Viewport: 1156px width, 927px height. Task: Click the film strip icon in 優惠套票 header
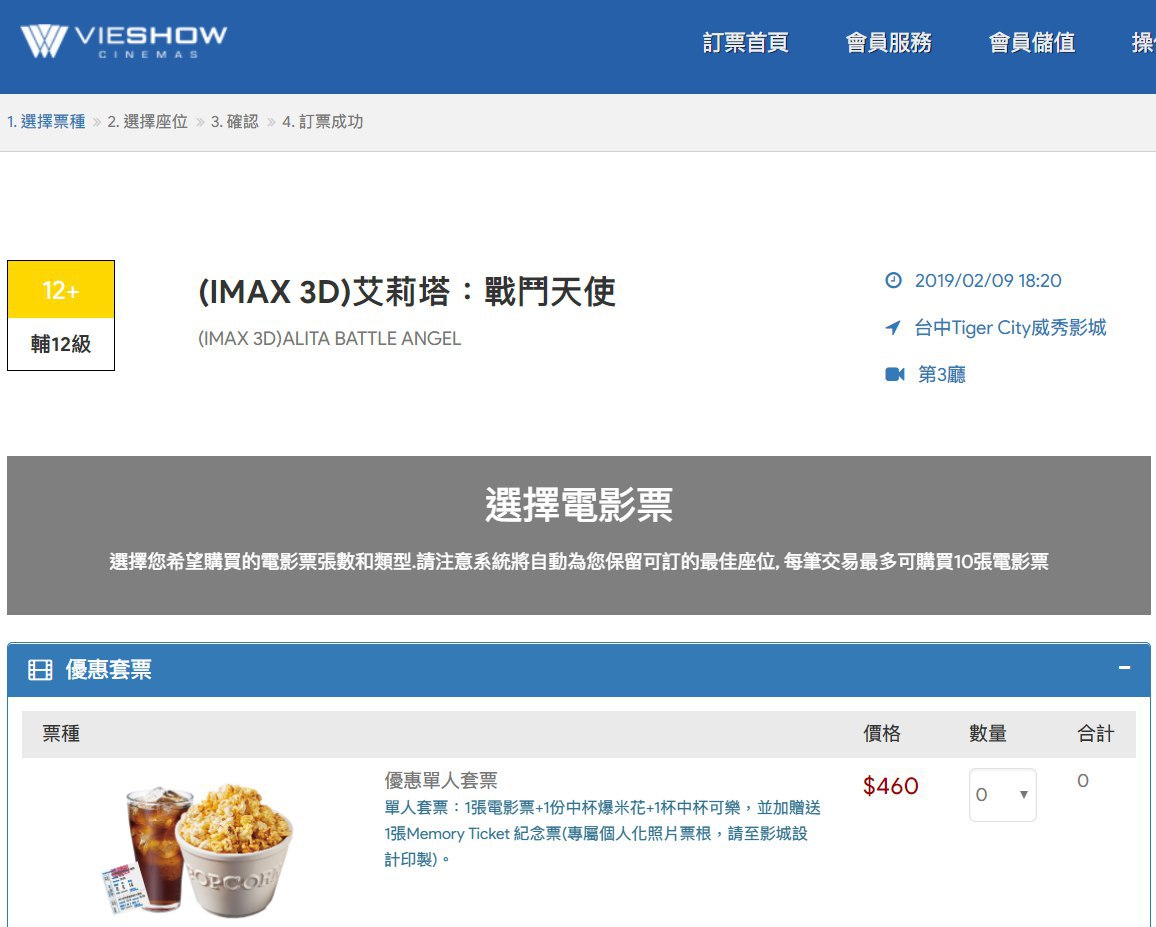[x=40, y=670]
